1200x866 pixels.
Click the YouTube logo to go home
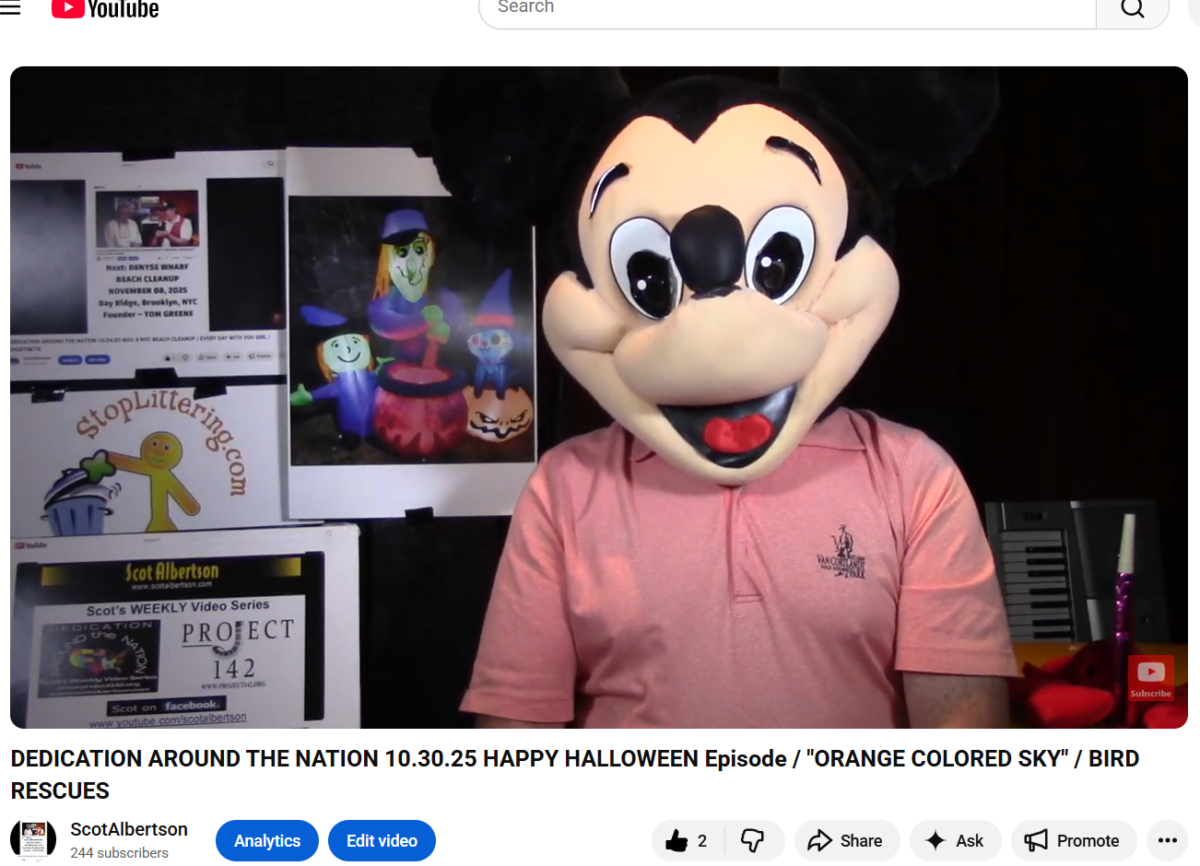tap(105, 9)
